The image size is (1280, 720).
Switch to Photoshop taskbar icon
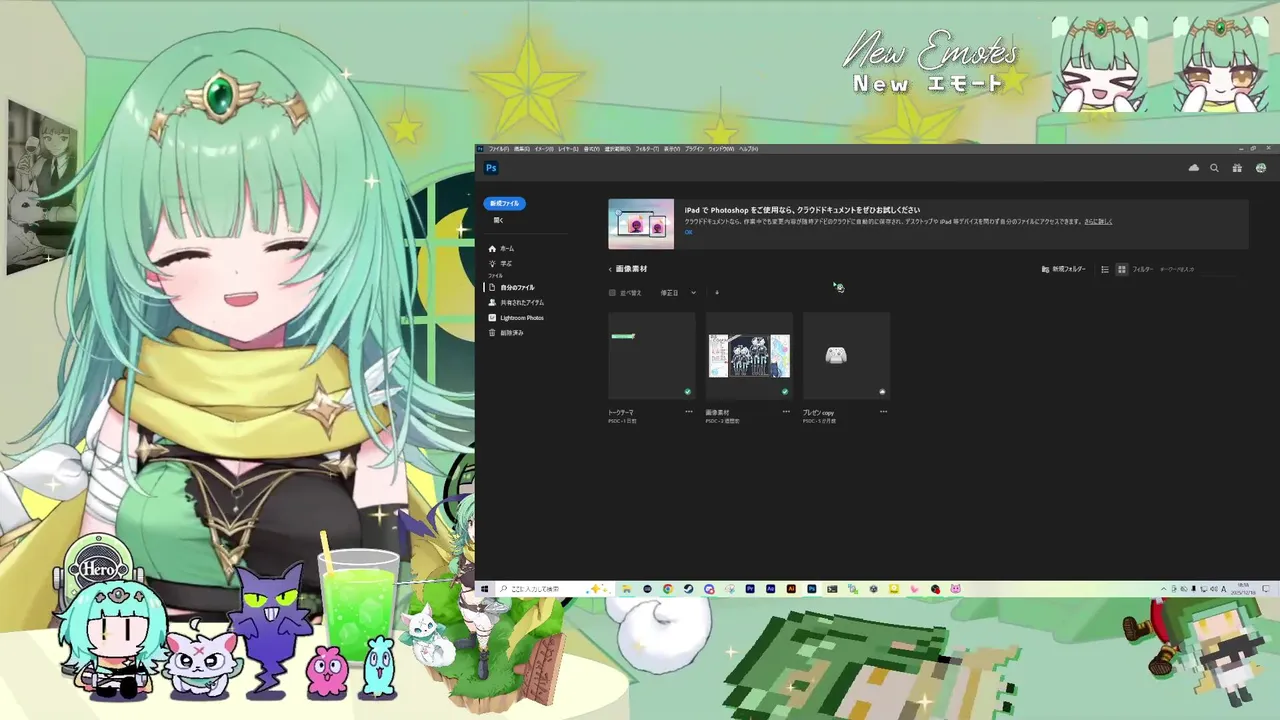coord(812,589)
